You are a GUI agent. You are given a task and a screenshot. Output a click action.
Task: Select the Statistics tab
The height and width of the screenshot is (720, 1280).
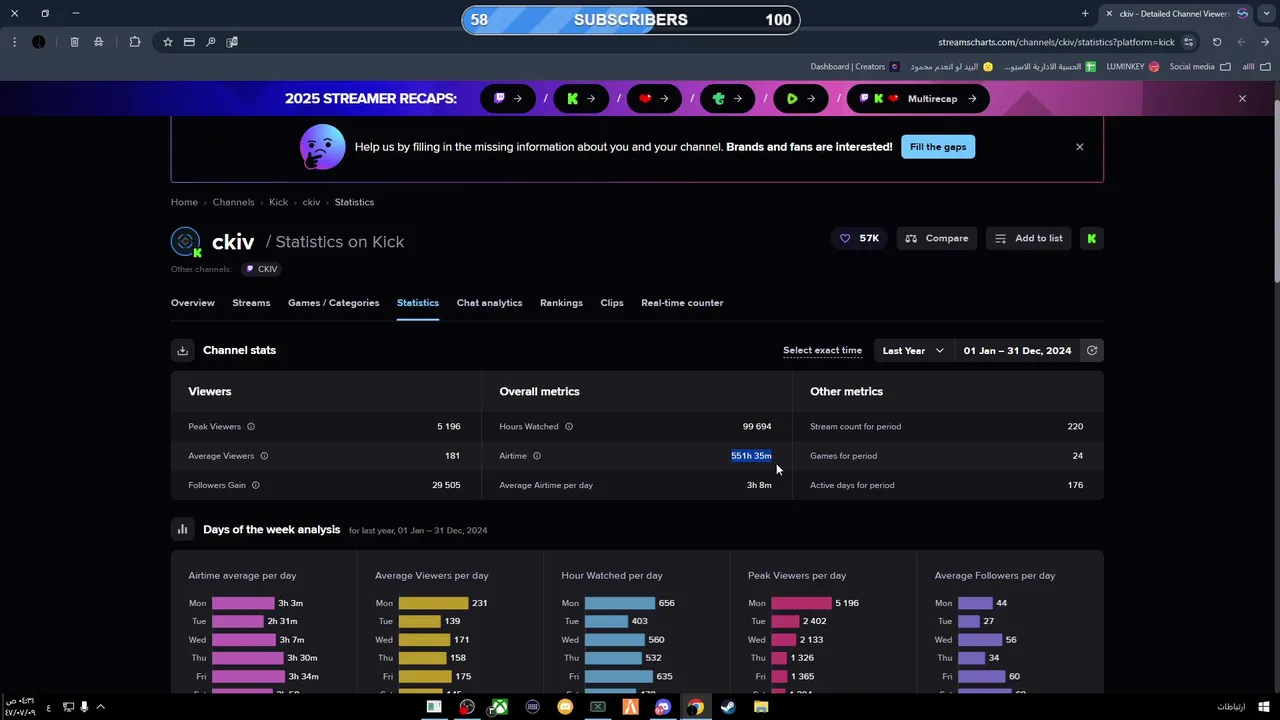[418, 303]
